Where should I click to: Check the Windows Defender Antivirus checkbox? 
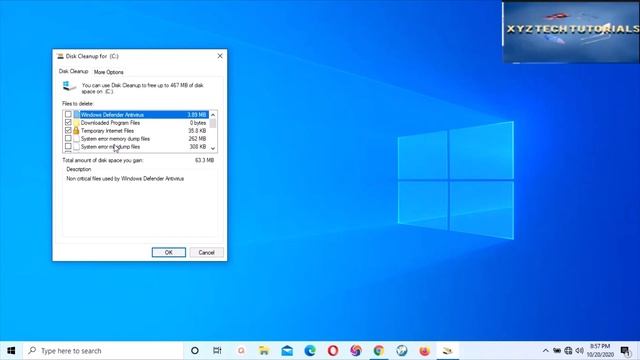pos(68,114)
